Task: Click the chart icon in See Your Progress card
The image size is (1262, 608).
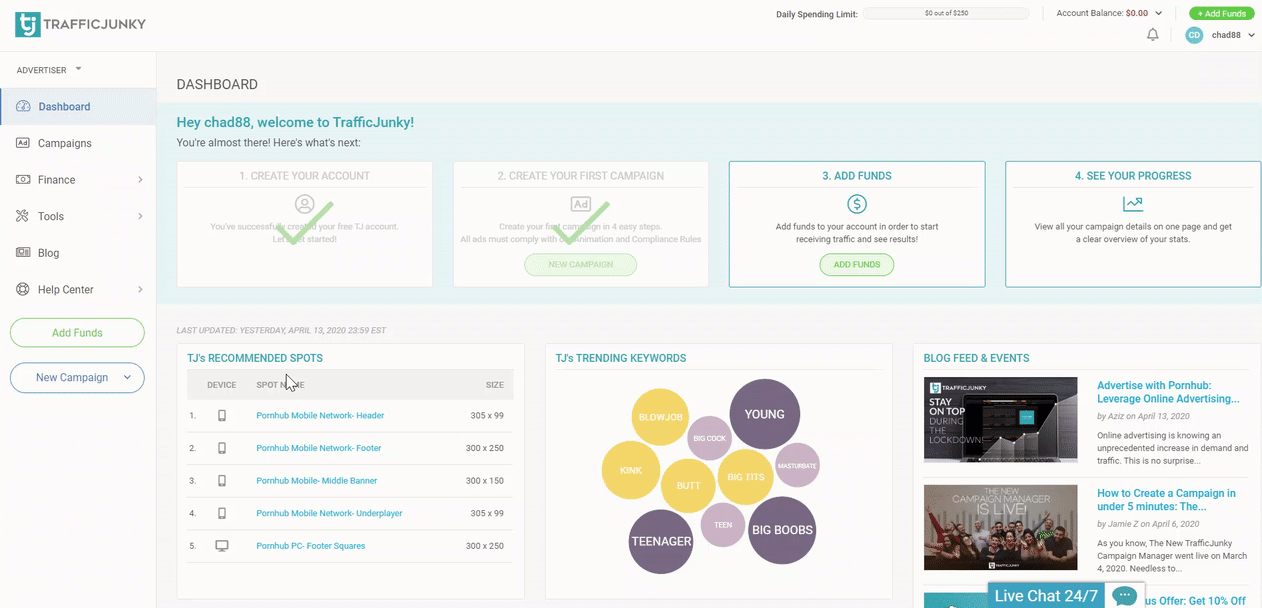Action: pos(1133,204)
